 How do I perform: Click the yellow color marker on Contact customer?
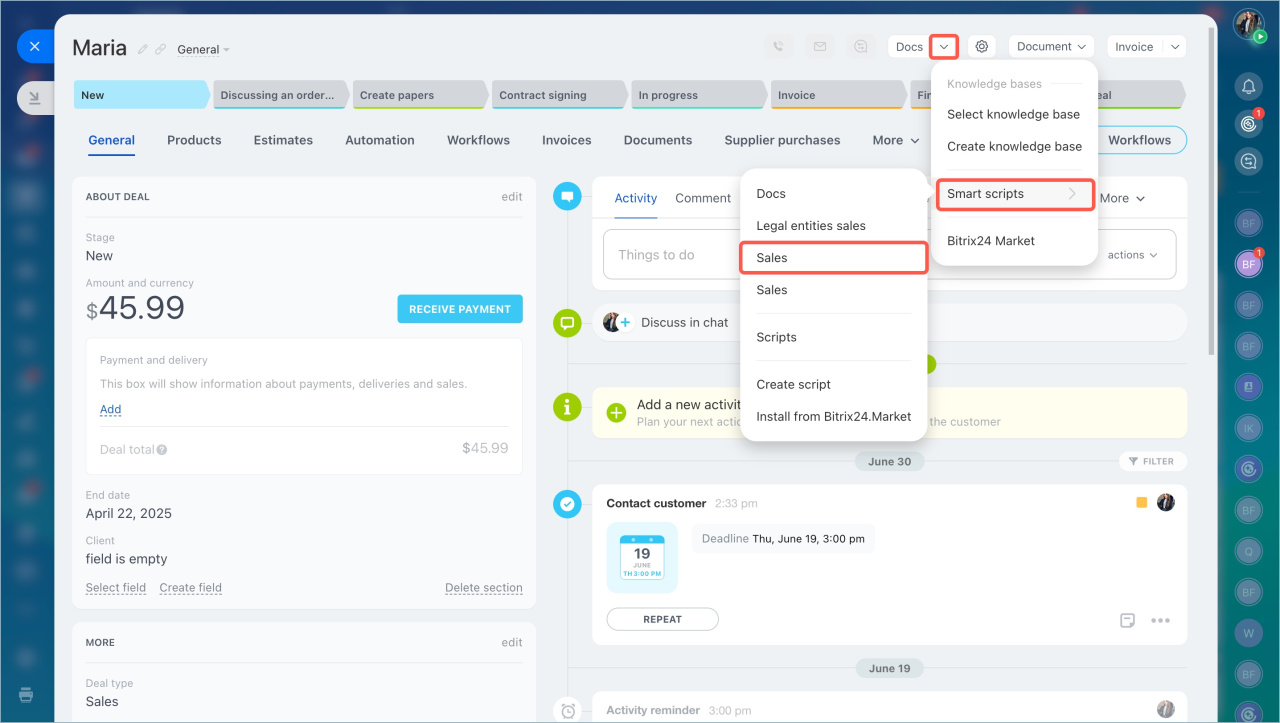[1141, 503]
